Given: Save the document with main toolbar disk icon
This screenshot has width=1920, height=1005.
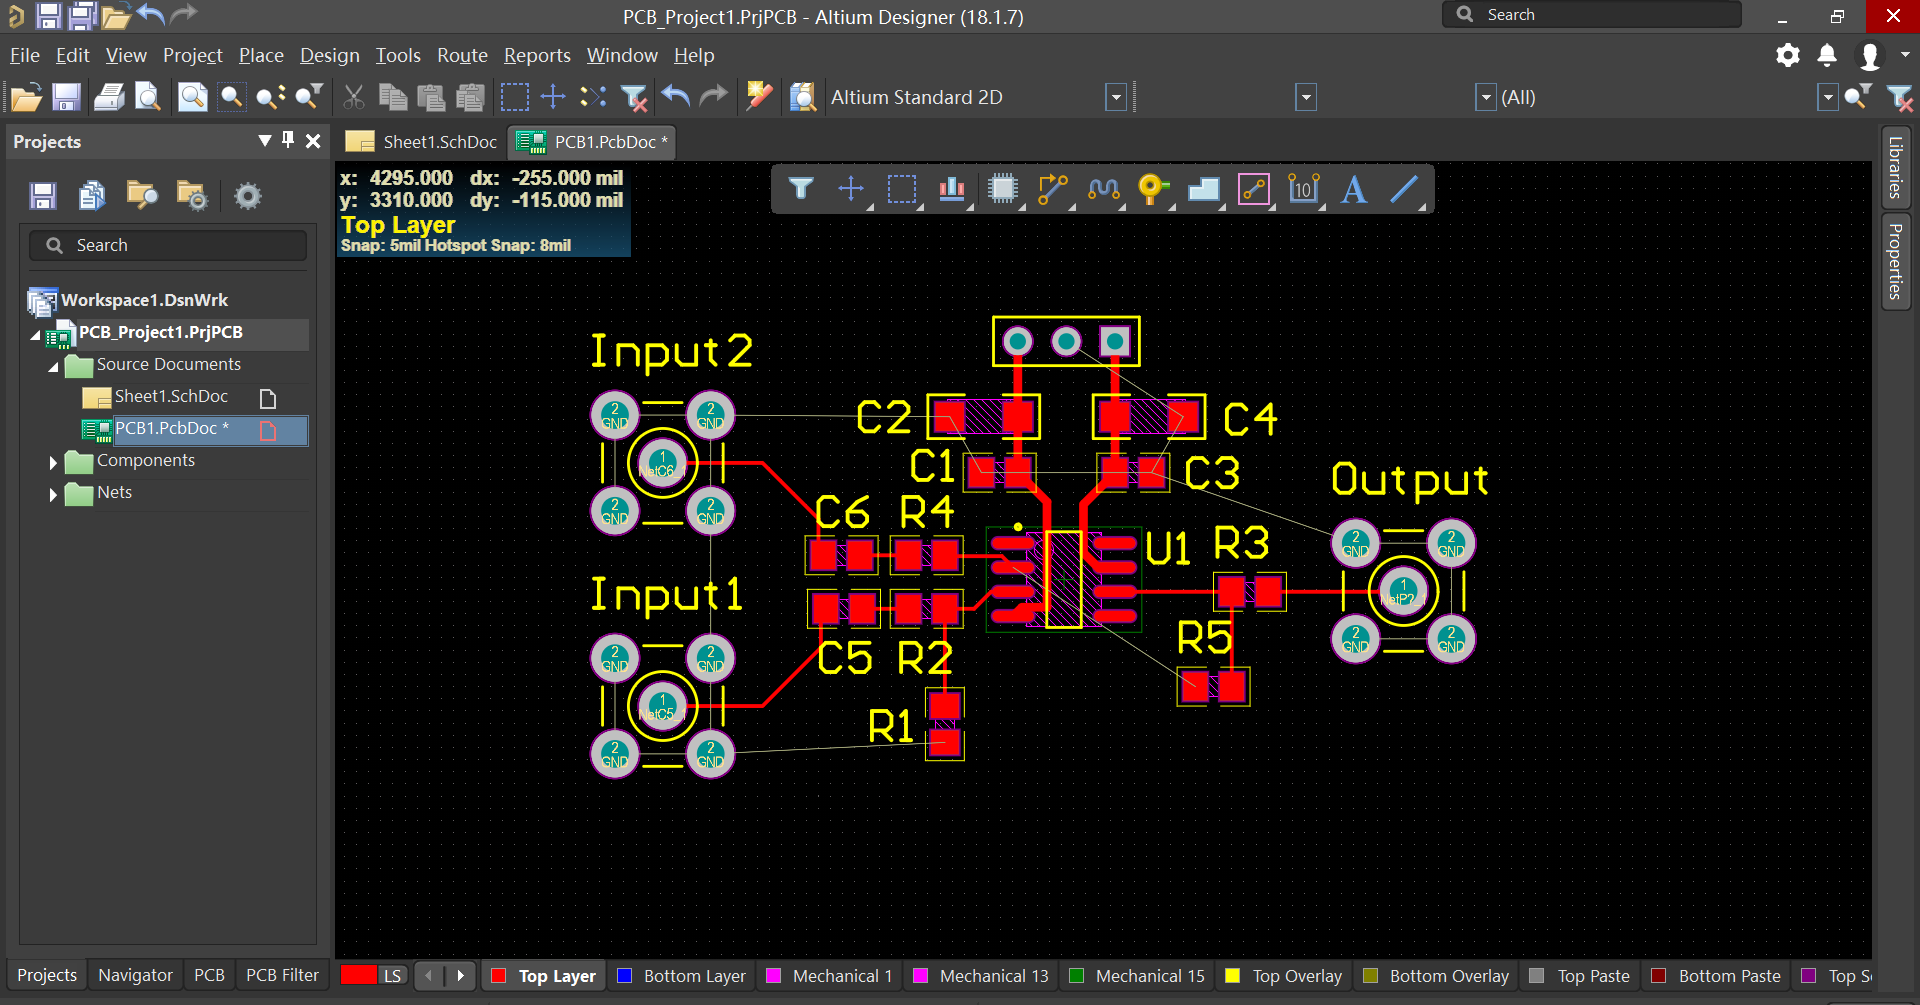Looking at the screenshot, I should (x=66, y=97).
